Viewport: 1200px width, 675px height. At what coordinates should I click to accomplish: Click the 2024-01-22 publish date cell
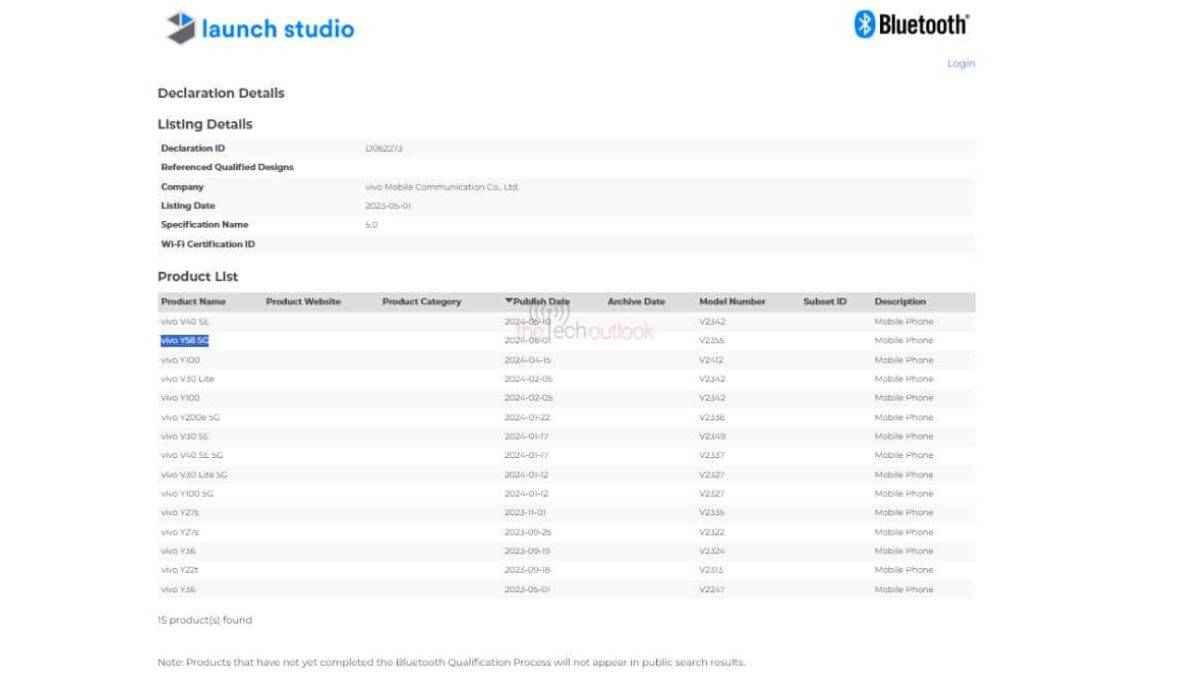click(528, 417)
